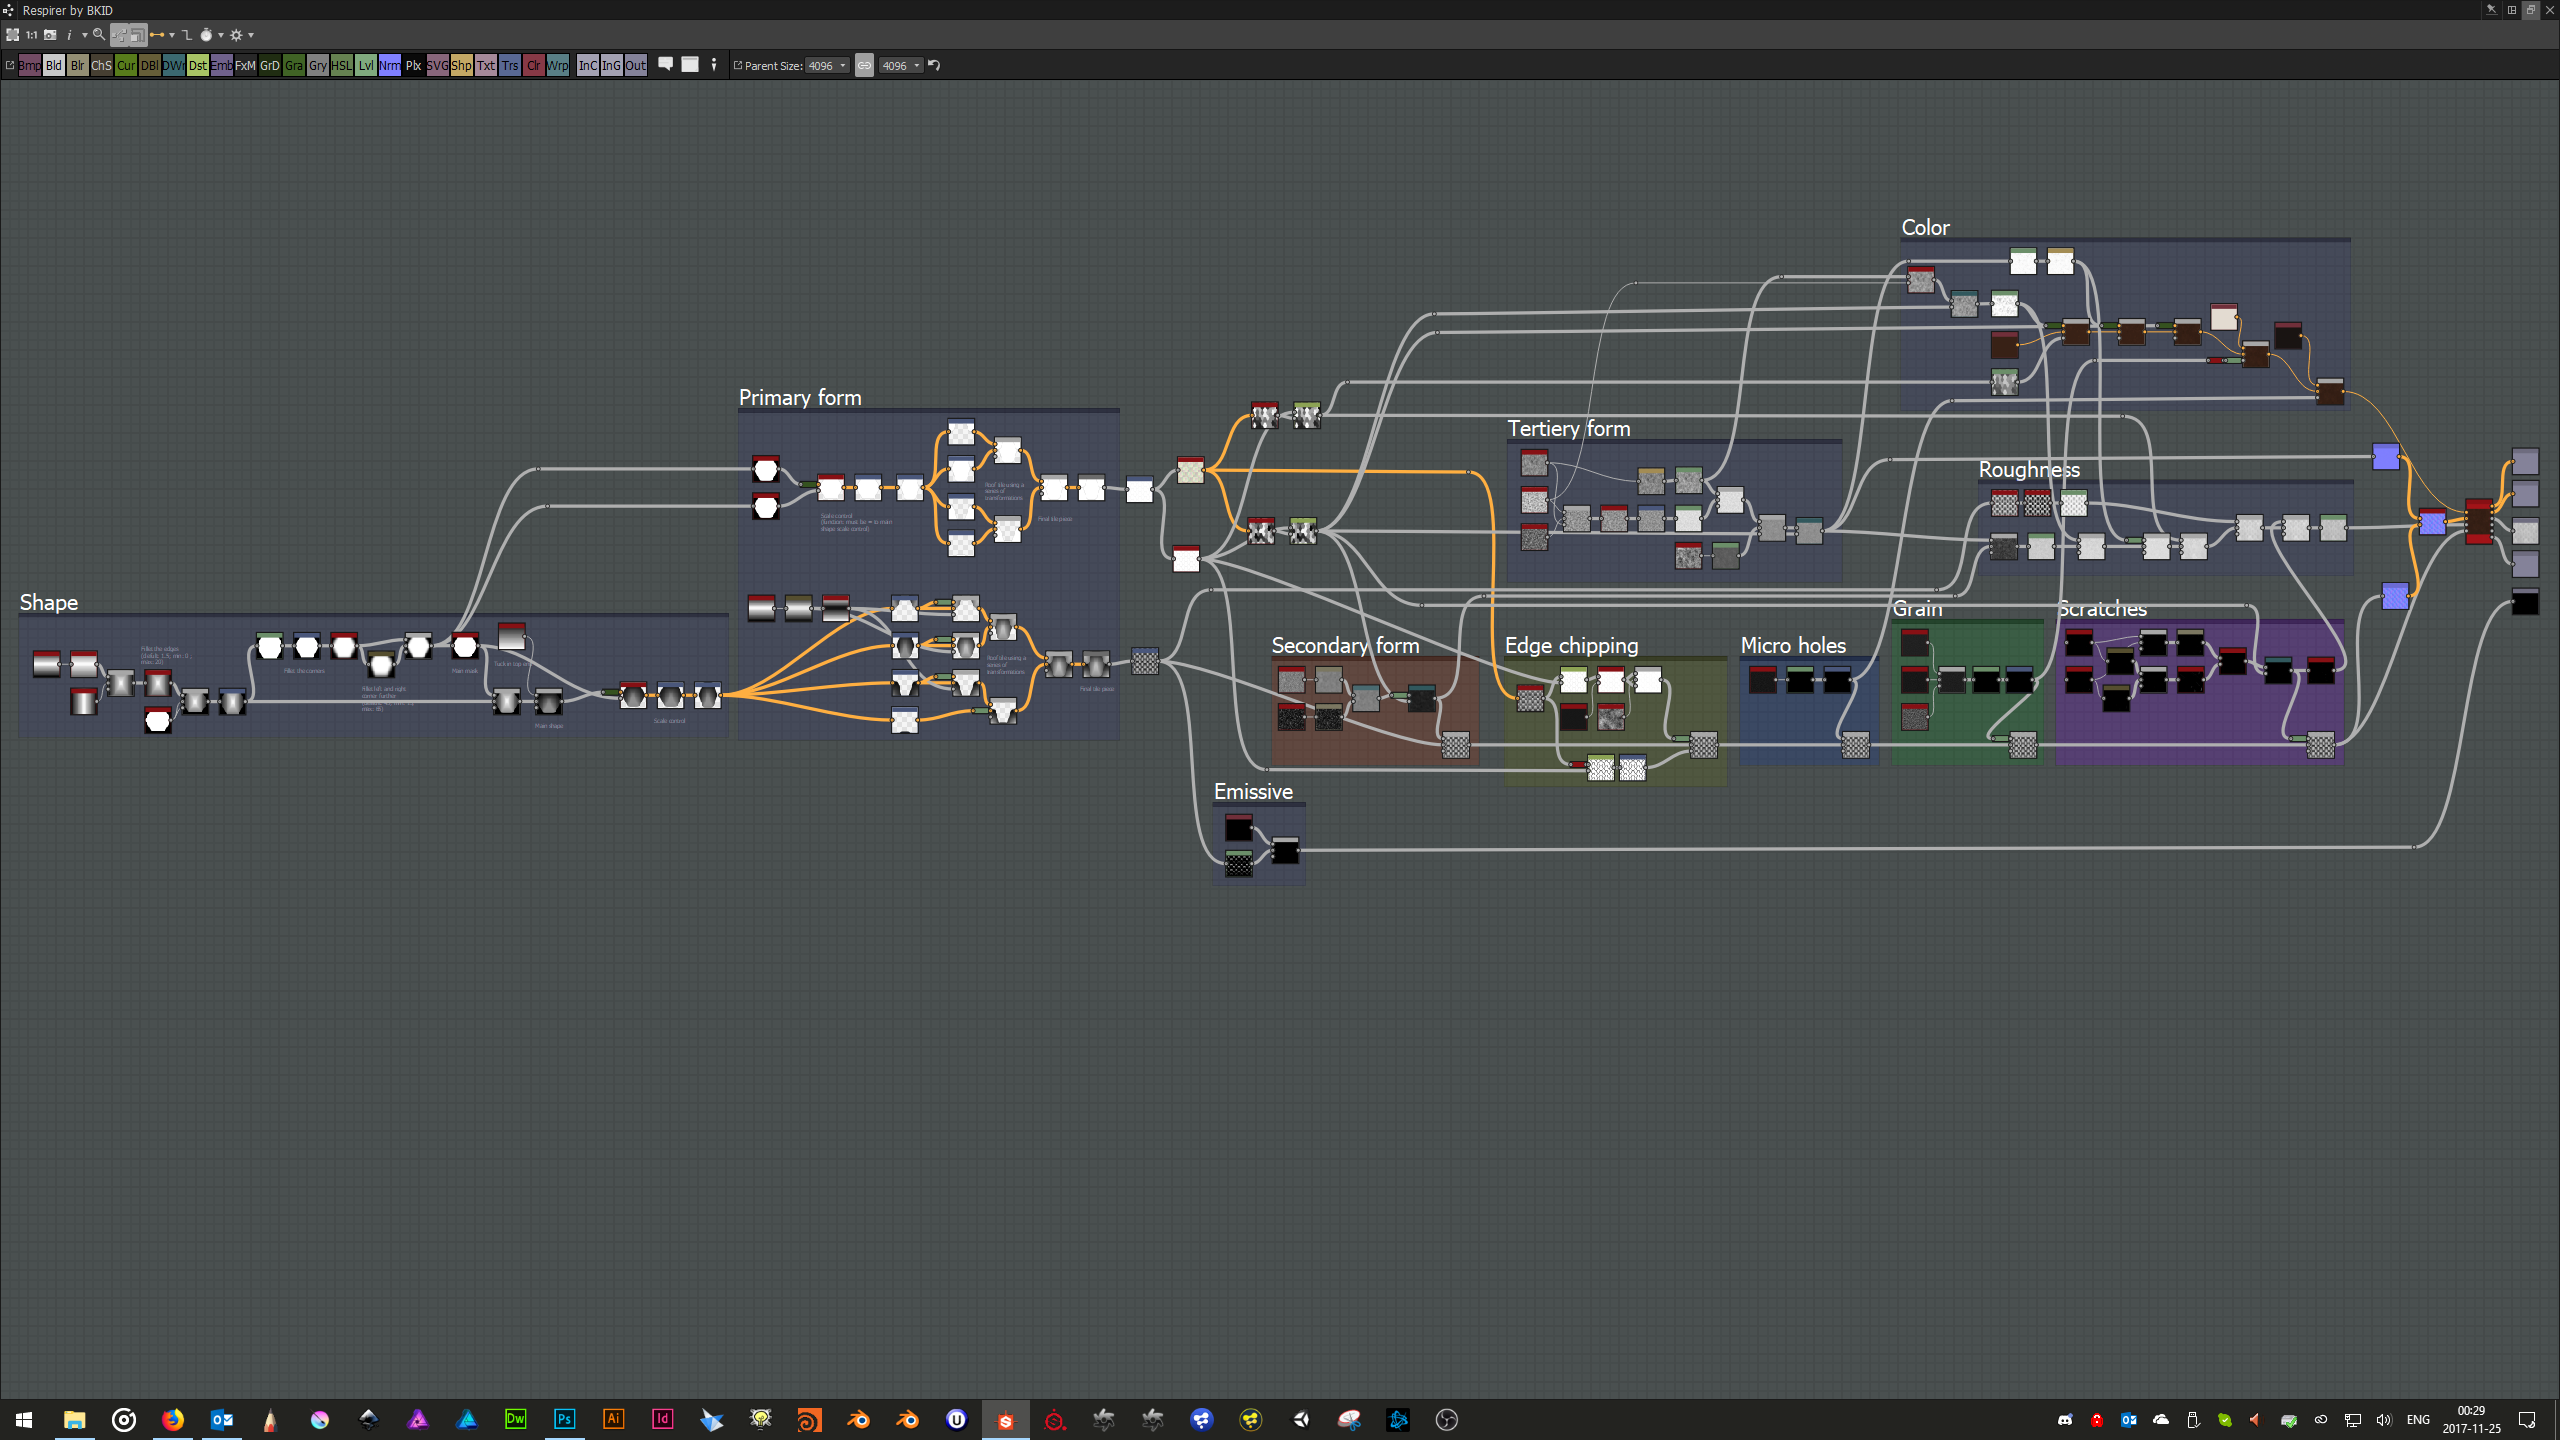The width and height of the screenshot is (2560, 1440).
Task: Click the graph snapshot camera icon
Action: 50,35
